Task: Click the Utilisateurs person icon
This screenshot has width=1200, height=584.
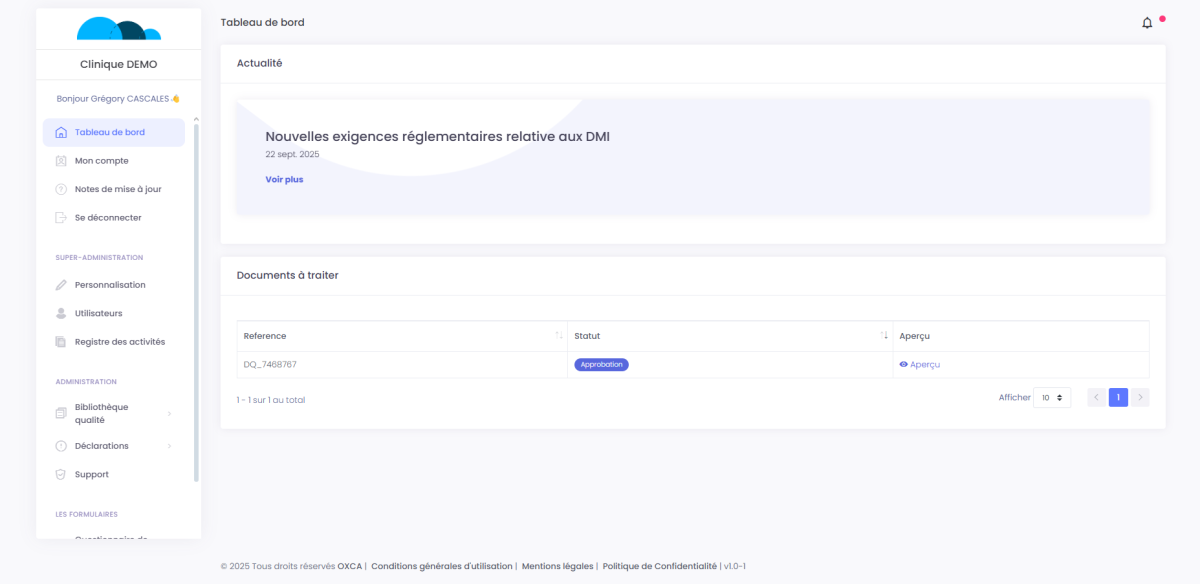Action: pyautogui.click(x=61, y=313)
